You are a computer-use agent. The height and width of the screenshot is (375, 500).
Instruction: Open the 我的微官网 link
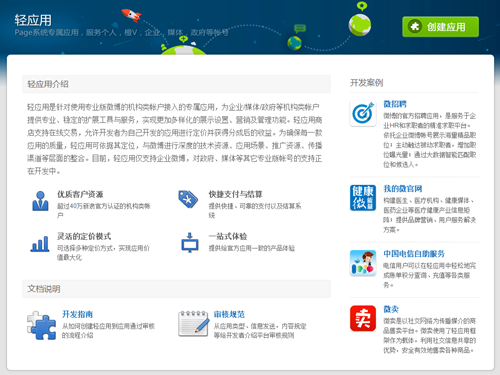(403, 189)
